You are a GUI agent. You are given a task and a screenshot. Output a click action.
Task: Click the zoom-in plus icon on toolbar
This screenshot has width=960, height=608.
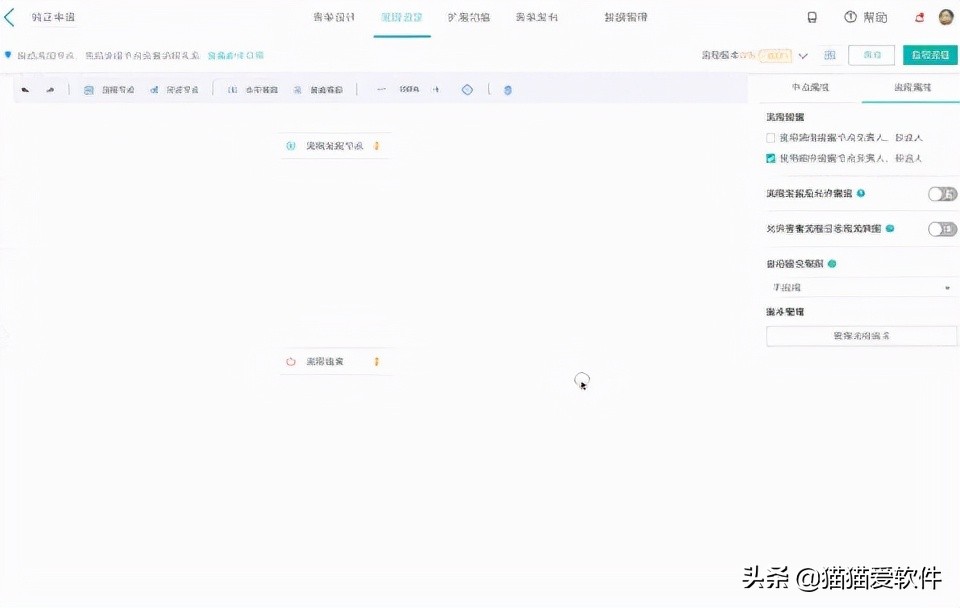(x=434, y=89)
